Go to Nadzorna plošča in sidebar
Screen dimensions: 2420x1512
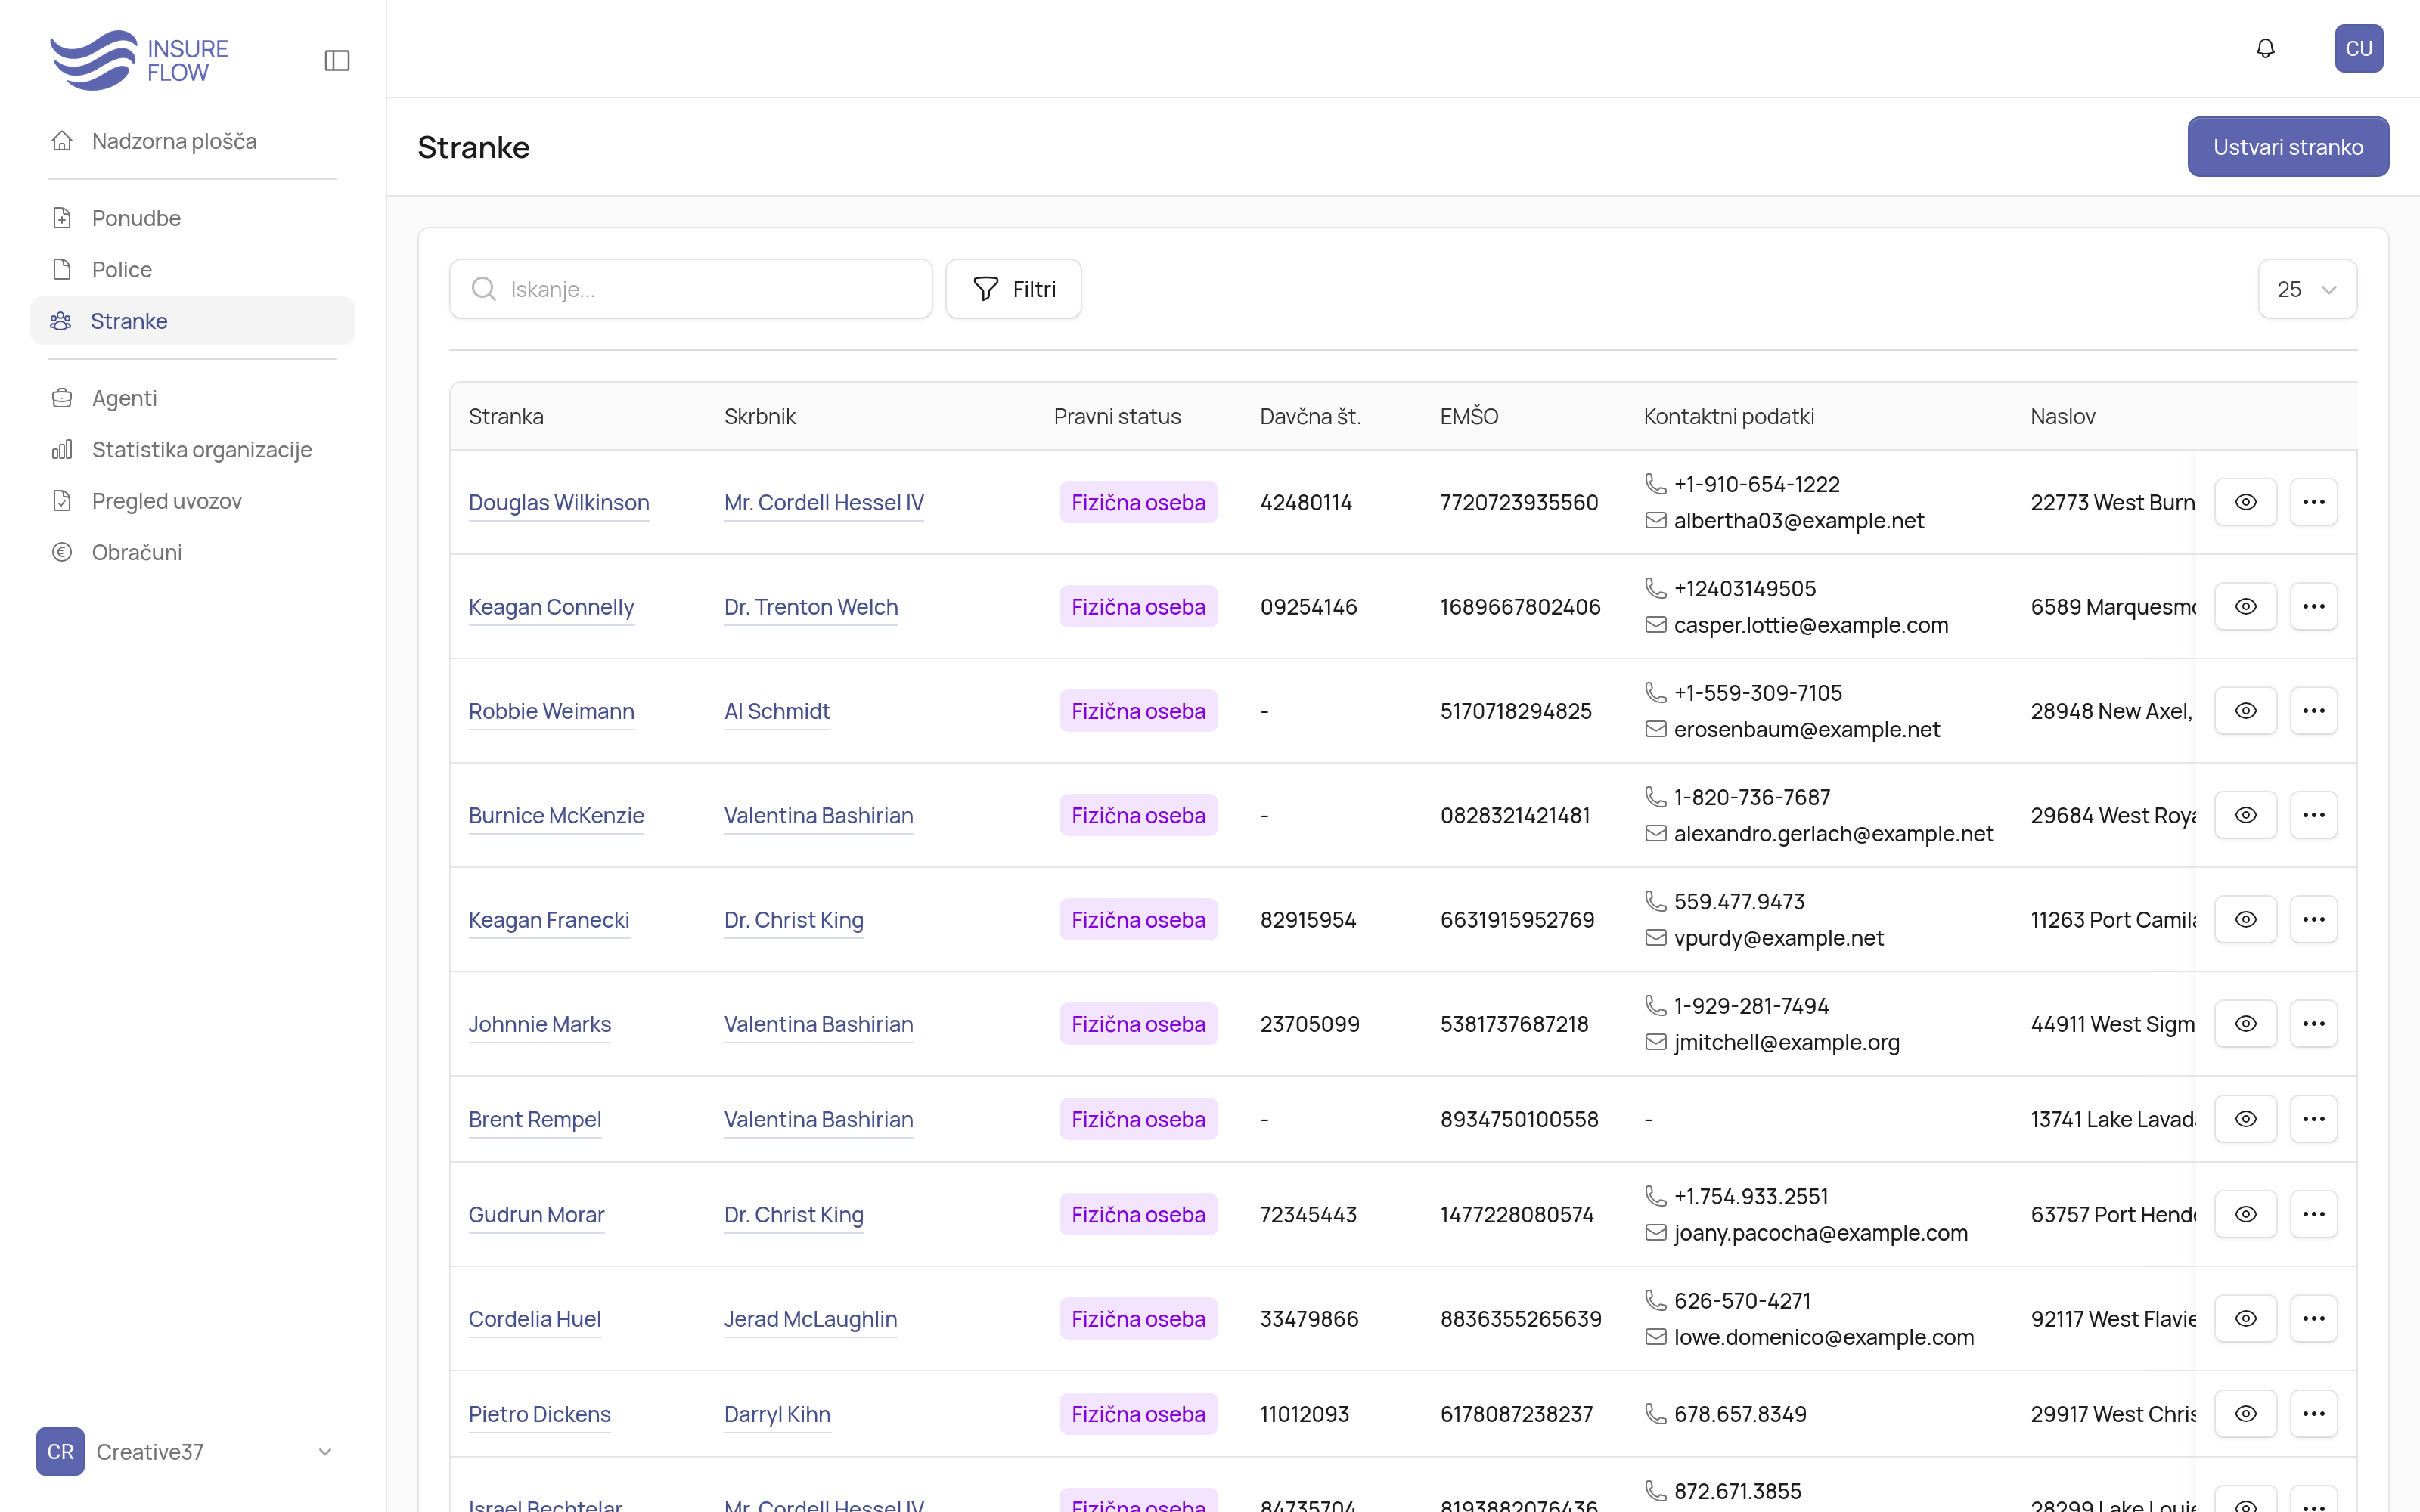coord(174,141)
